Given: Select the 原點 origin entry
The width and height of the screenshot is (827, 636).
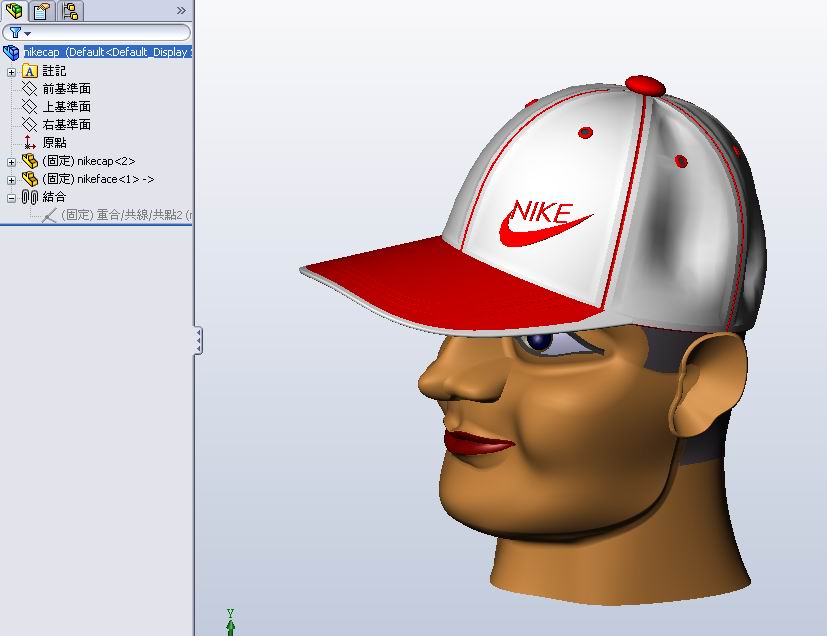Looking at the screenshot, I should 54,142.
